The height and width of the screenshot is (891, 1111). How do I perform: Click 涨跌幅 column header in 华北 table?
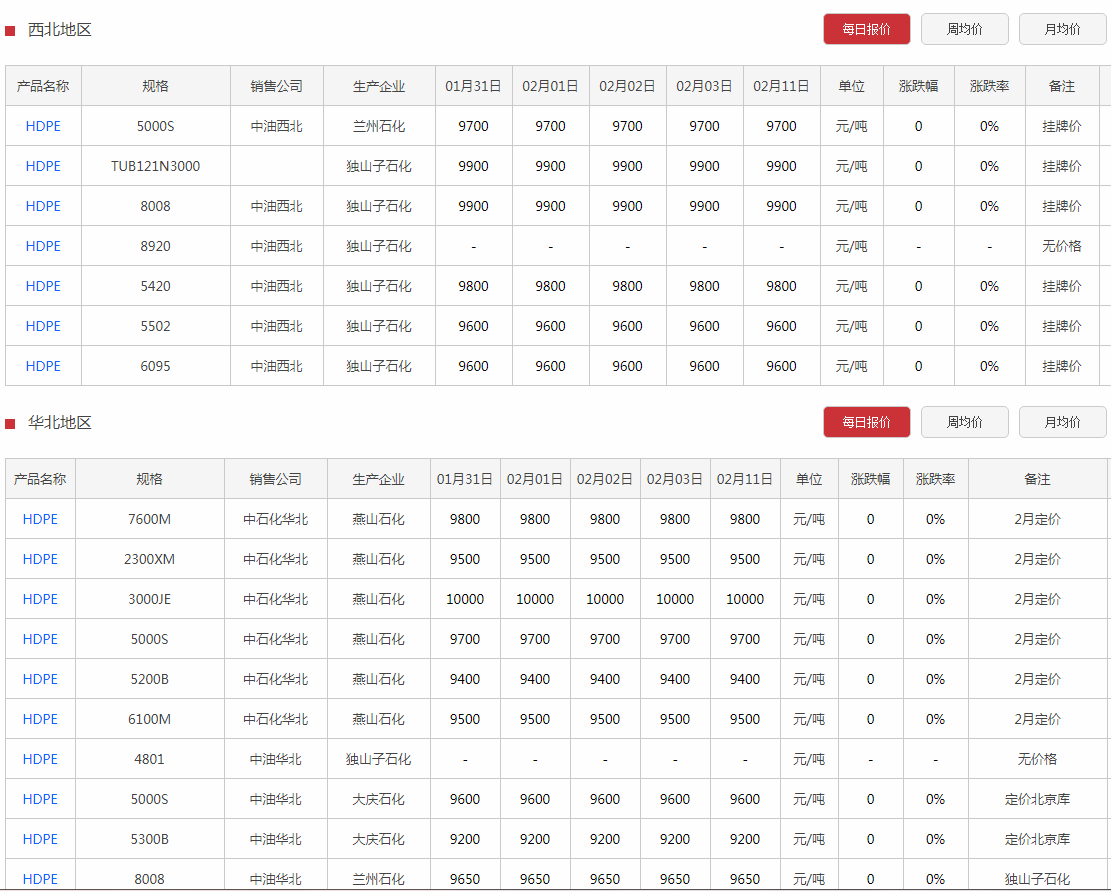click(x=870, y=479)
